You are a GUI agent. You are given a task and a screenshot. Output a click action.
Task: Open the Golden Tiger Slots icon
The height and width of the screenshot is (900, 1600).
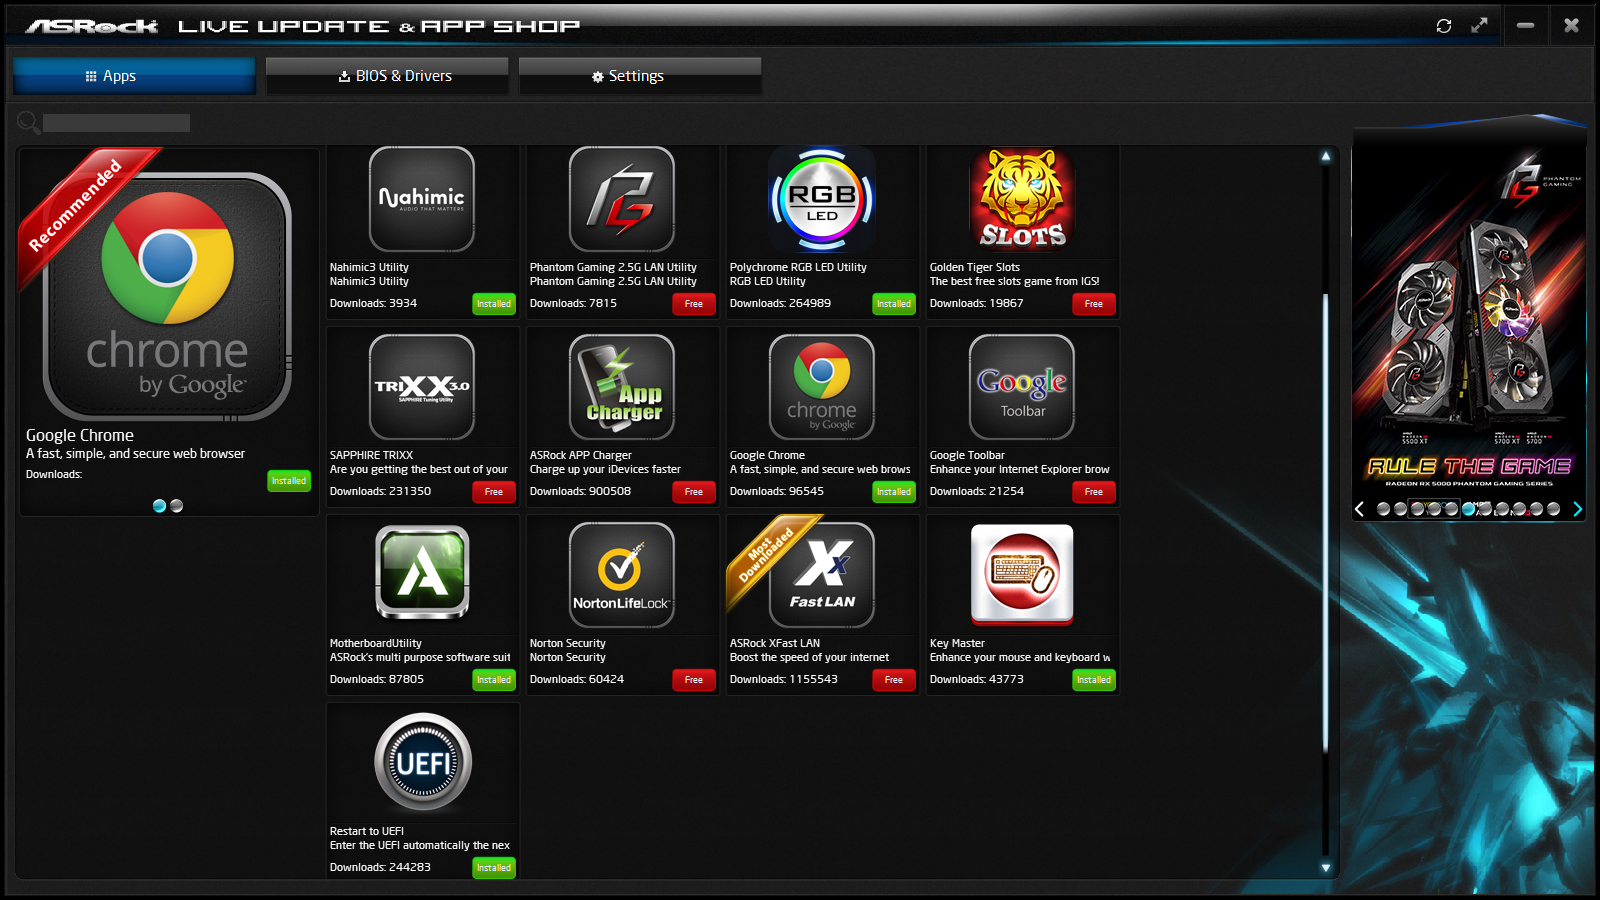(x=1022, y=198)
